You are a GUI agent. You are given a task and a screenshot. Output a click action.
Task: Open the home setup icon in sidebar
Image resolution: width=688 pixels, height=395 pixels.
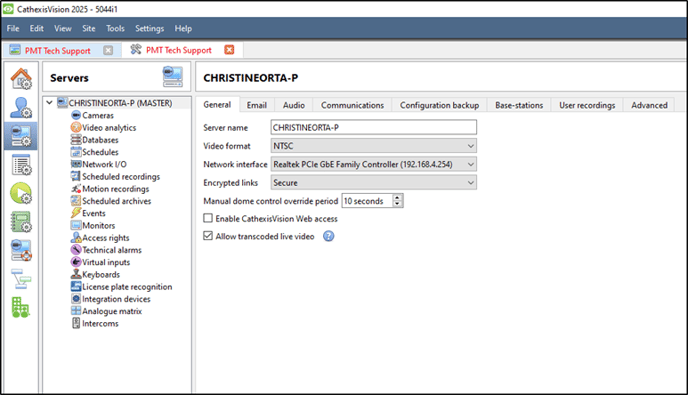click(21, 79)
